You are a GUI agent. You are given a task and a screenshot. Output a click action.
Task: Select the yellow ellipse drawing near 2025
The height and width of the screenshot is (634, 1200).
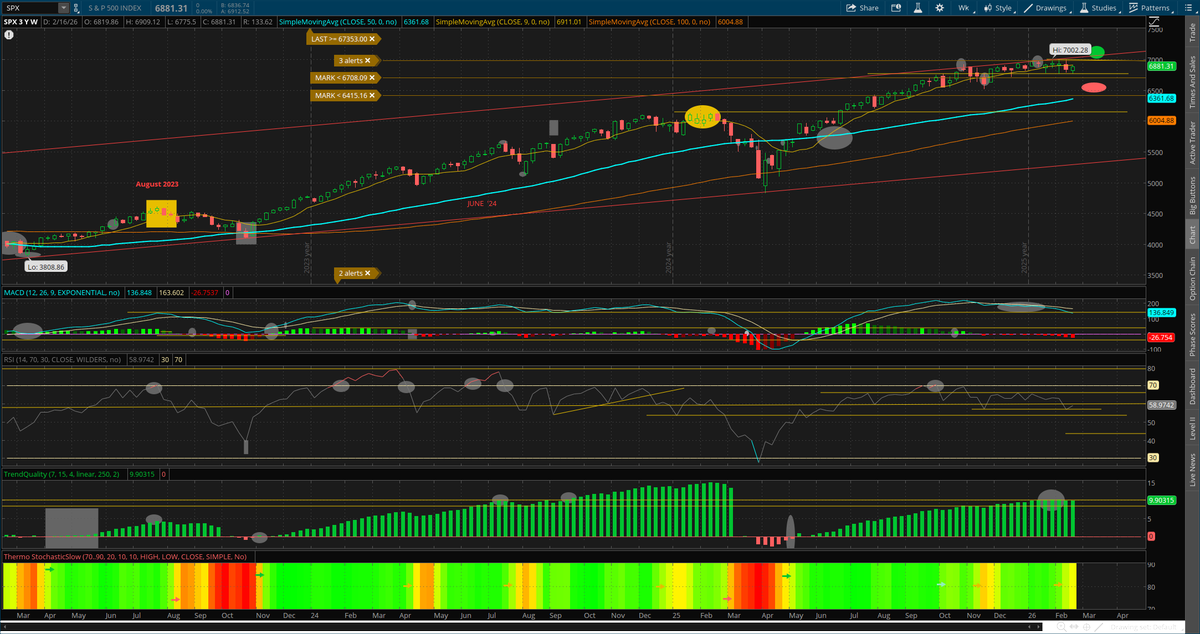click(703, 116)
